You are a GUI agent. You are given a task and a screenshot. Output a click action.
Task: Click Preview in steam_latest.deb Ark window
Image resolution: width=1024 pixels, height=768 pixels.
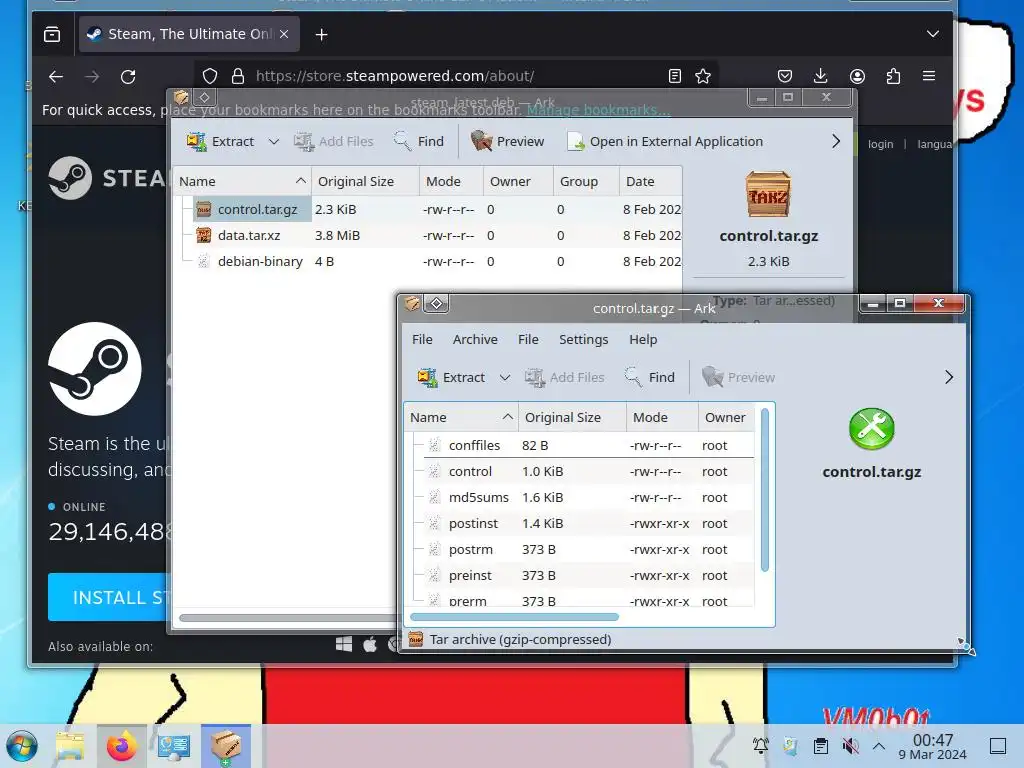point(507,142)
